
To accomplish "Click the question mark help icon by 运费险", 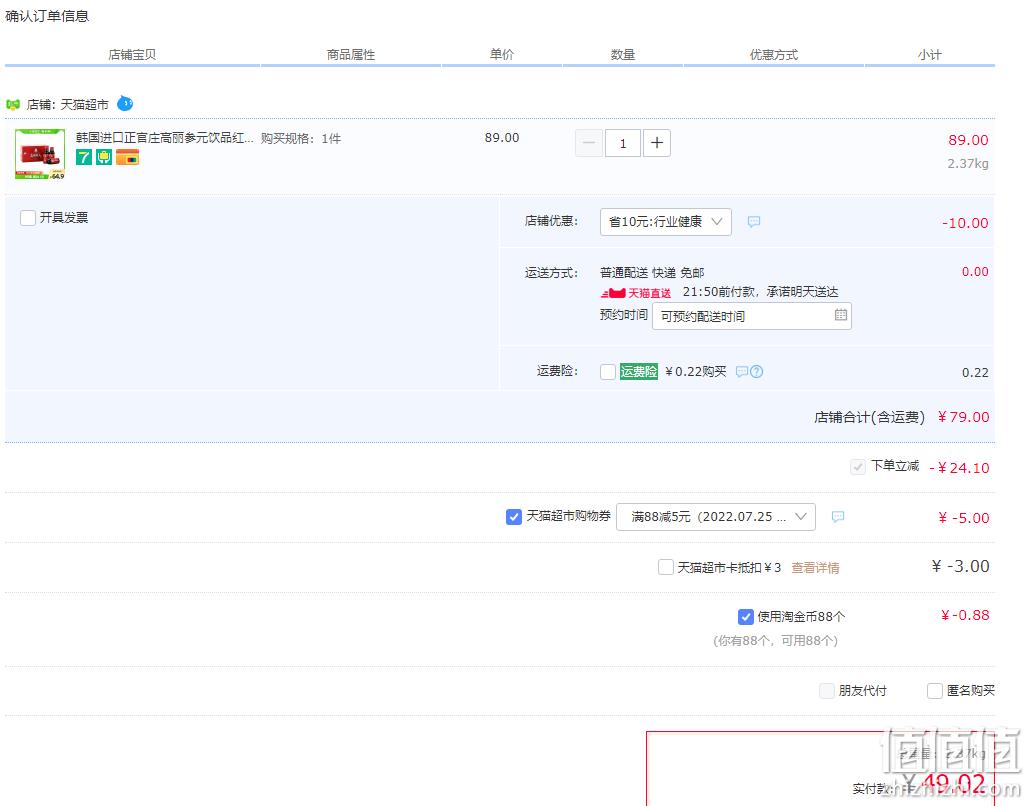I will [757, 372].
